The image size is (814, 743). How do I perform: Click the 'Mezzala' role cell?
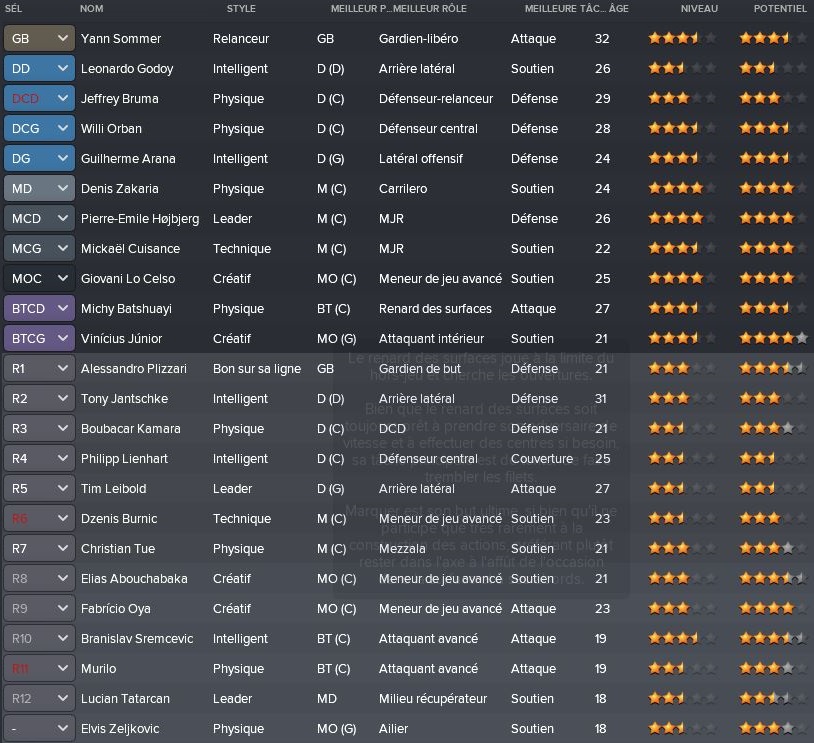pyautogui.click(x=402, y=549)
